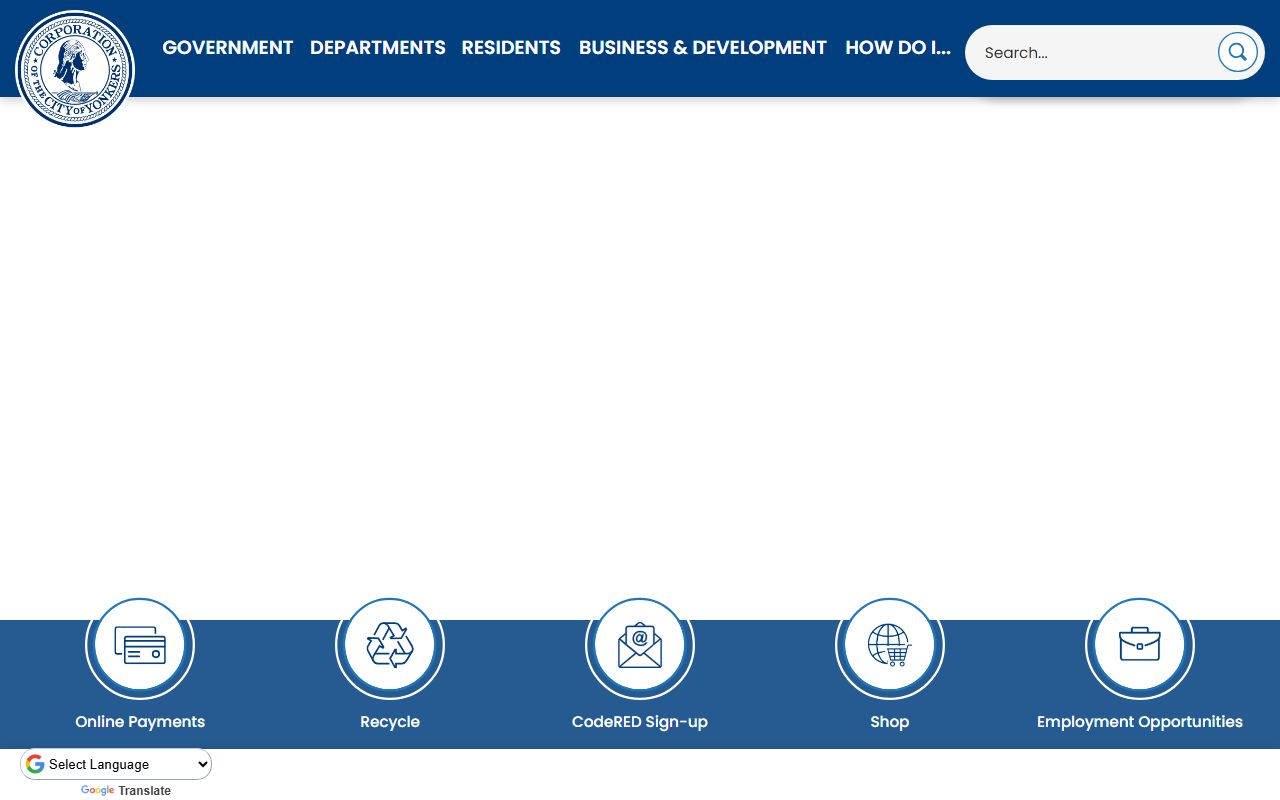1280x800 pixels.
Task: Expand the Government menu
Action: point(227,48)
